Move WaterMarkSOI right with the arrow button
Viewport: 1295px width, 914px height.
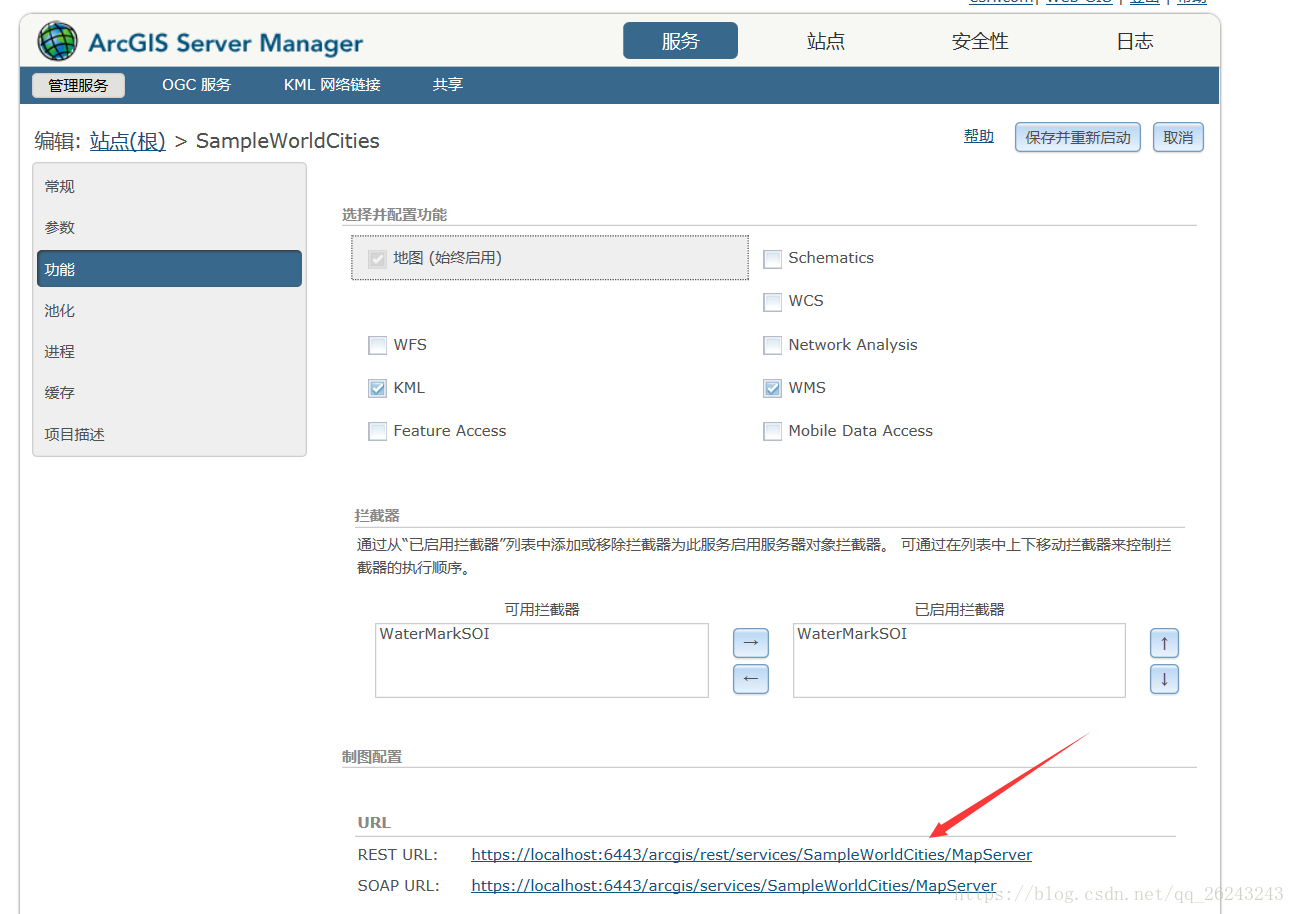tap(751, 643)
